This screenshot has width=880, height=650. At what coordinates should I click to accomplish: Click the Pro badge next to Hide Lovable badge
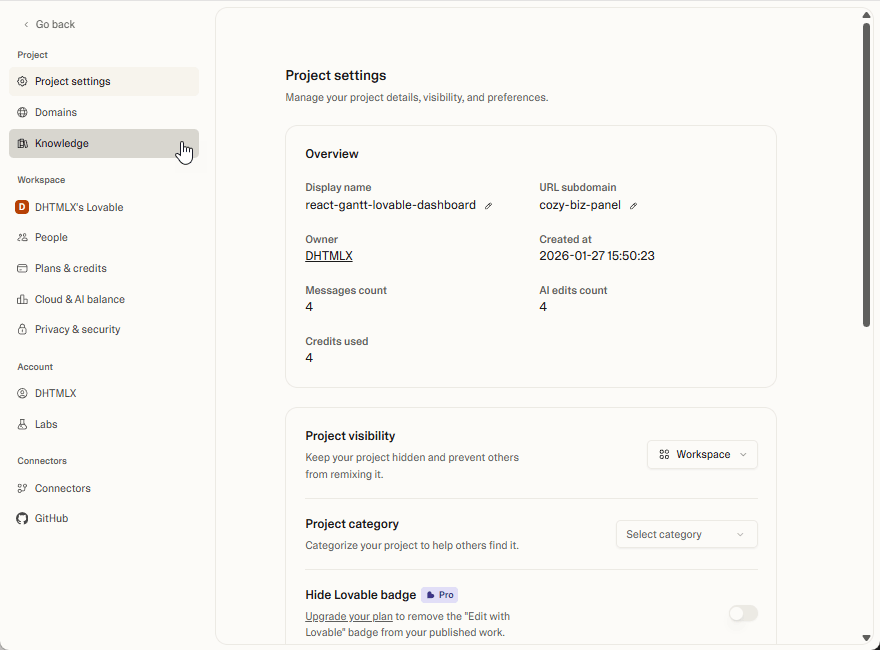[x=439, y=594]
